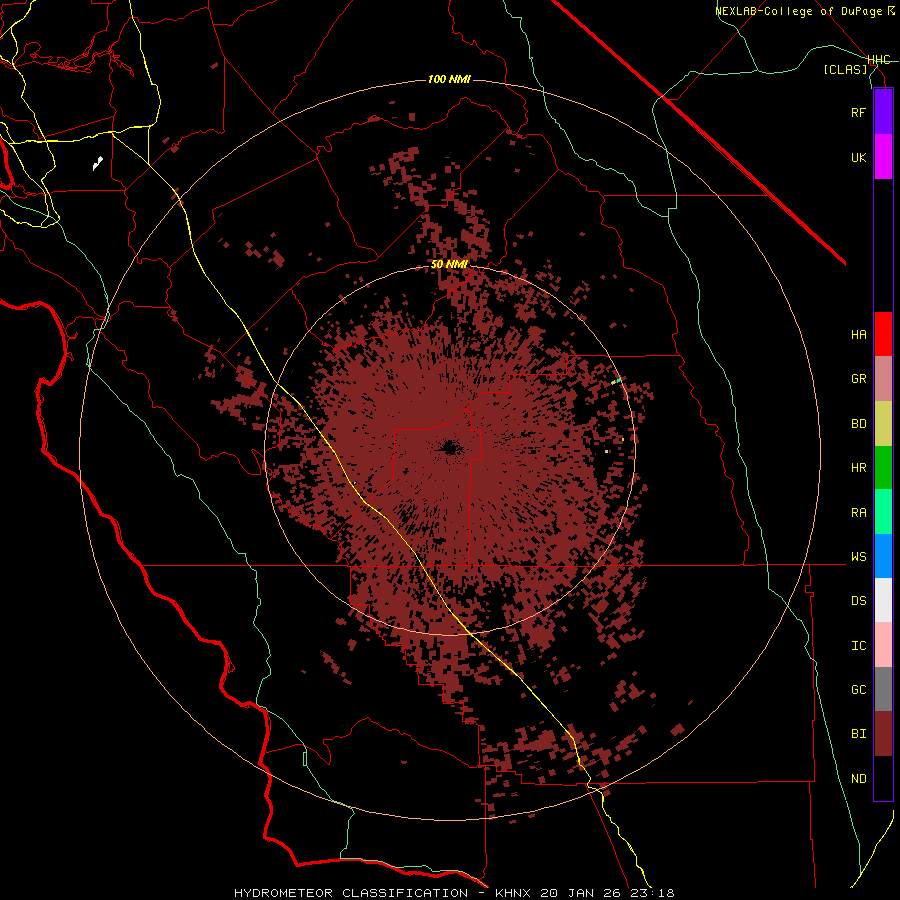The image size is (900, 900).
Task: Click the HR green legend swatch
Action: tap(883, 468)
